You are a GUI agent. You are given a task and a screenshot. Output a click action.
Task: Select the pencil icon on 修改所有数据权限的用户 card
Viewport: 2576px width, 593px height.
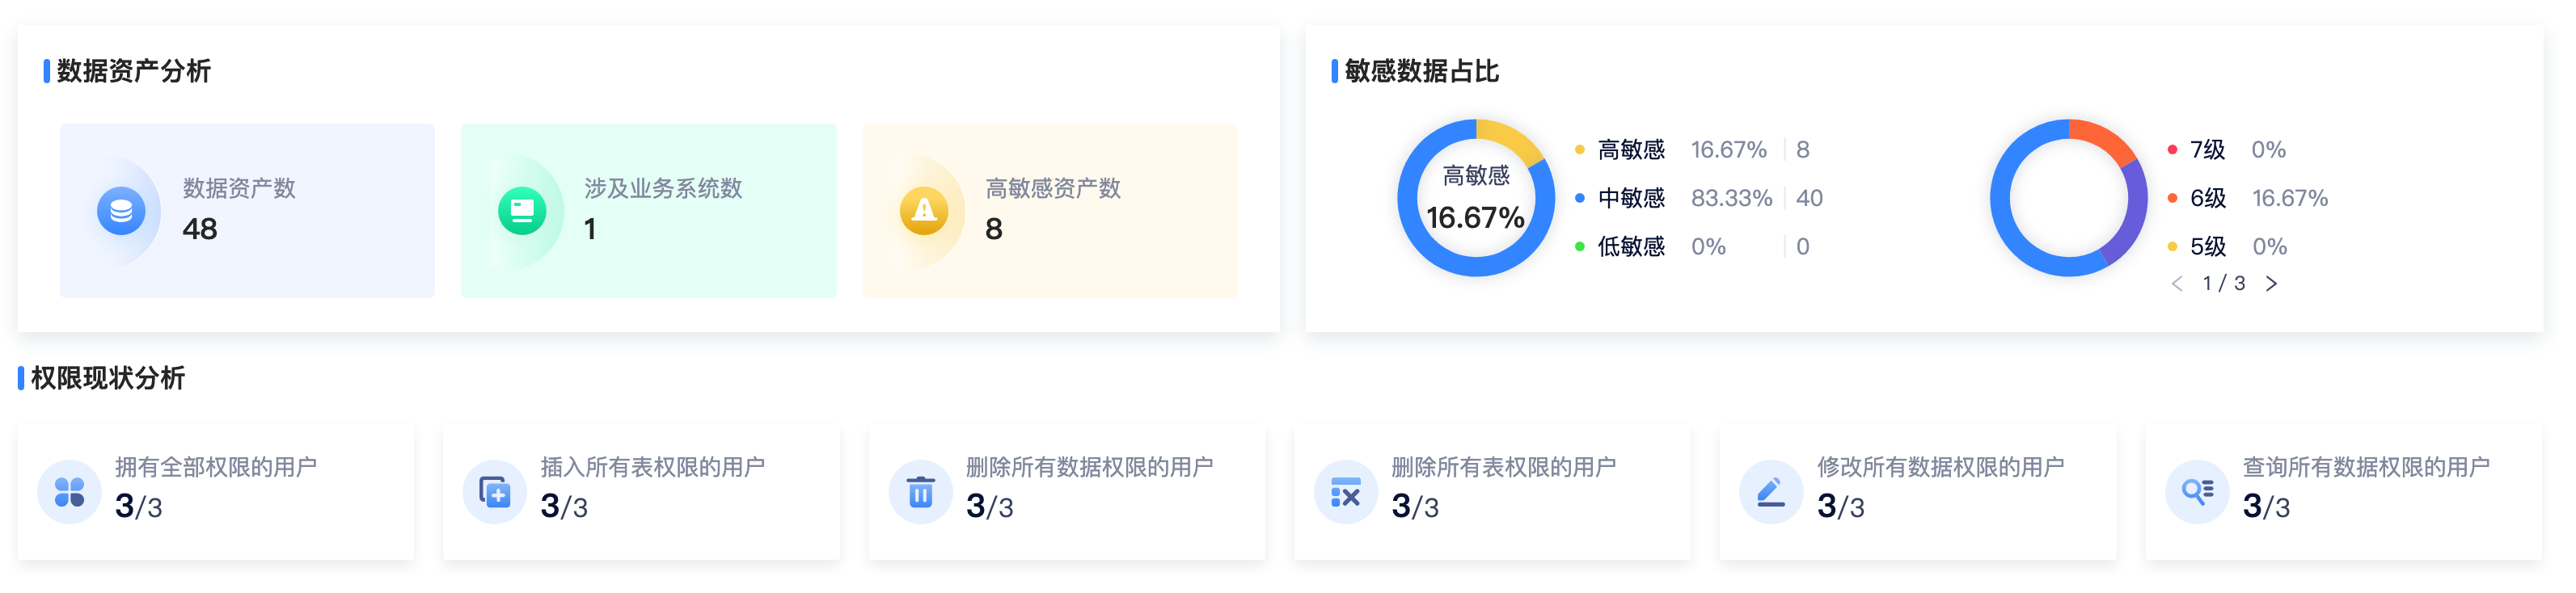click(x=1770, y=491)
